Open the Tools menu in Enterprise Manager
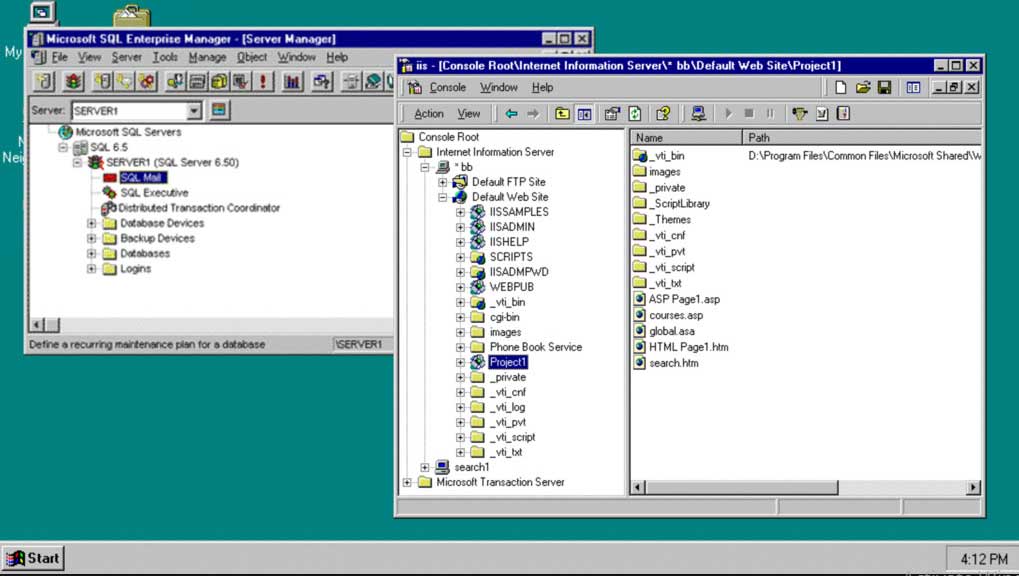The image size is (1019, 576). 166,57
